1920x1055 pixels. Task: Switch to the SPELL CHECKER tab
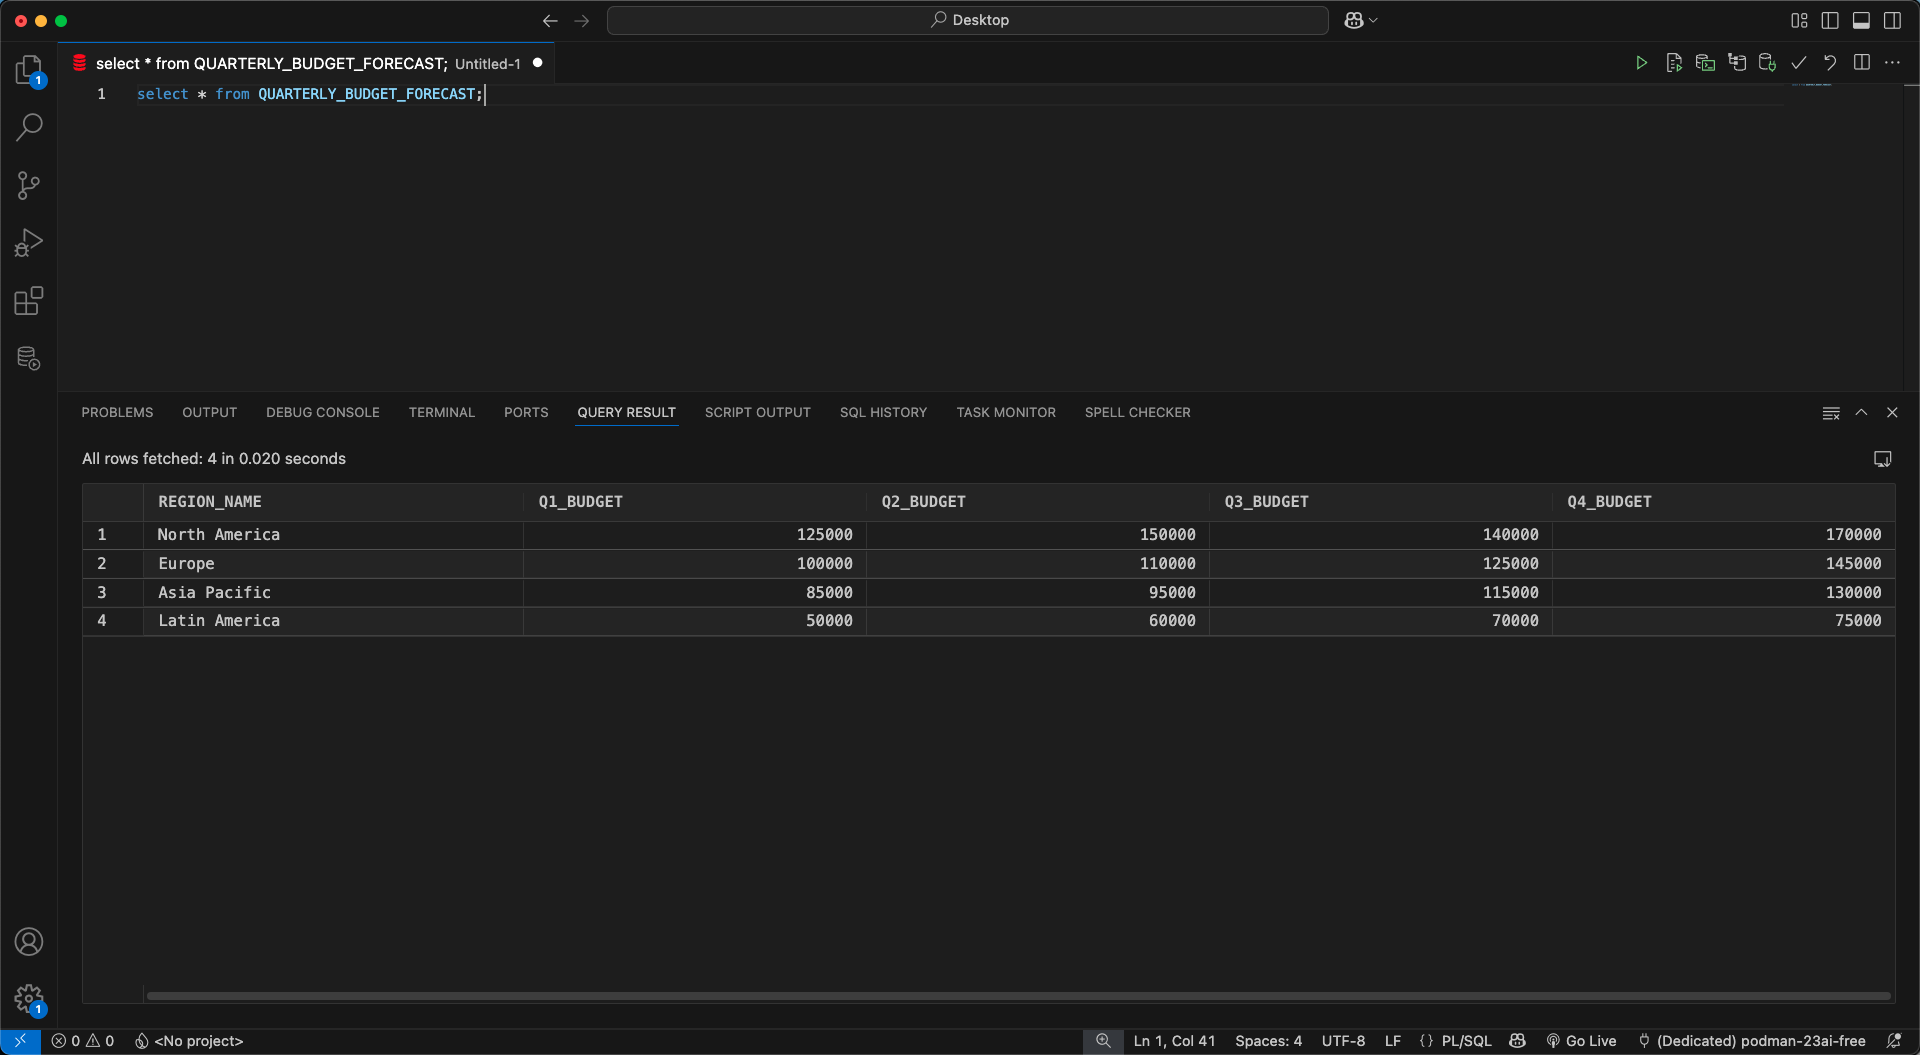[x=1138, y=413]
